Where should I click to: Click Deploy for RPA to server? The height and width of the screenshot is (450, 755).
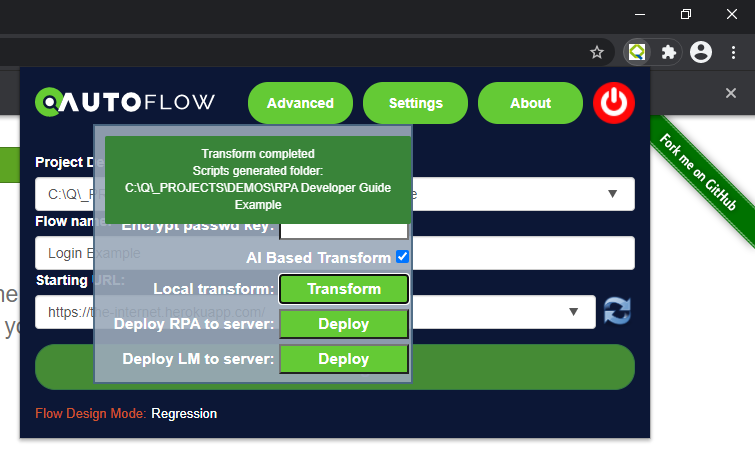pos(344,324)
